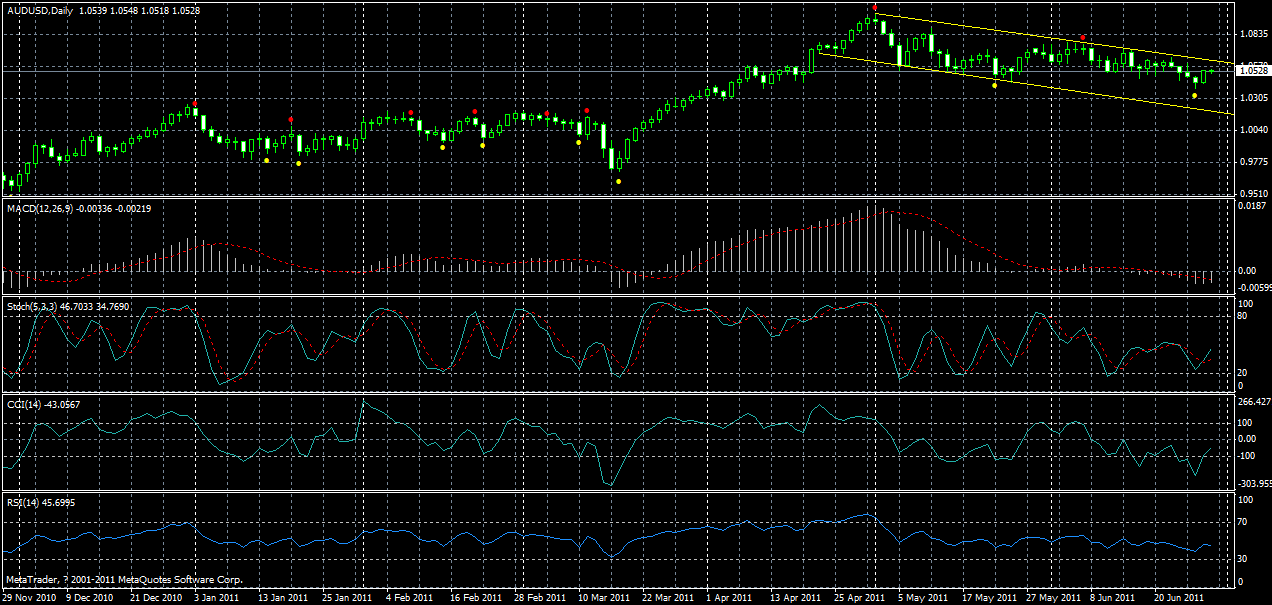
Task: Click the 30 level on RSI scale
Action: pos(1244,558)
